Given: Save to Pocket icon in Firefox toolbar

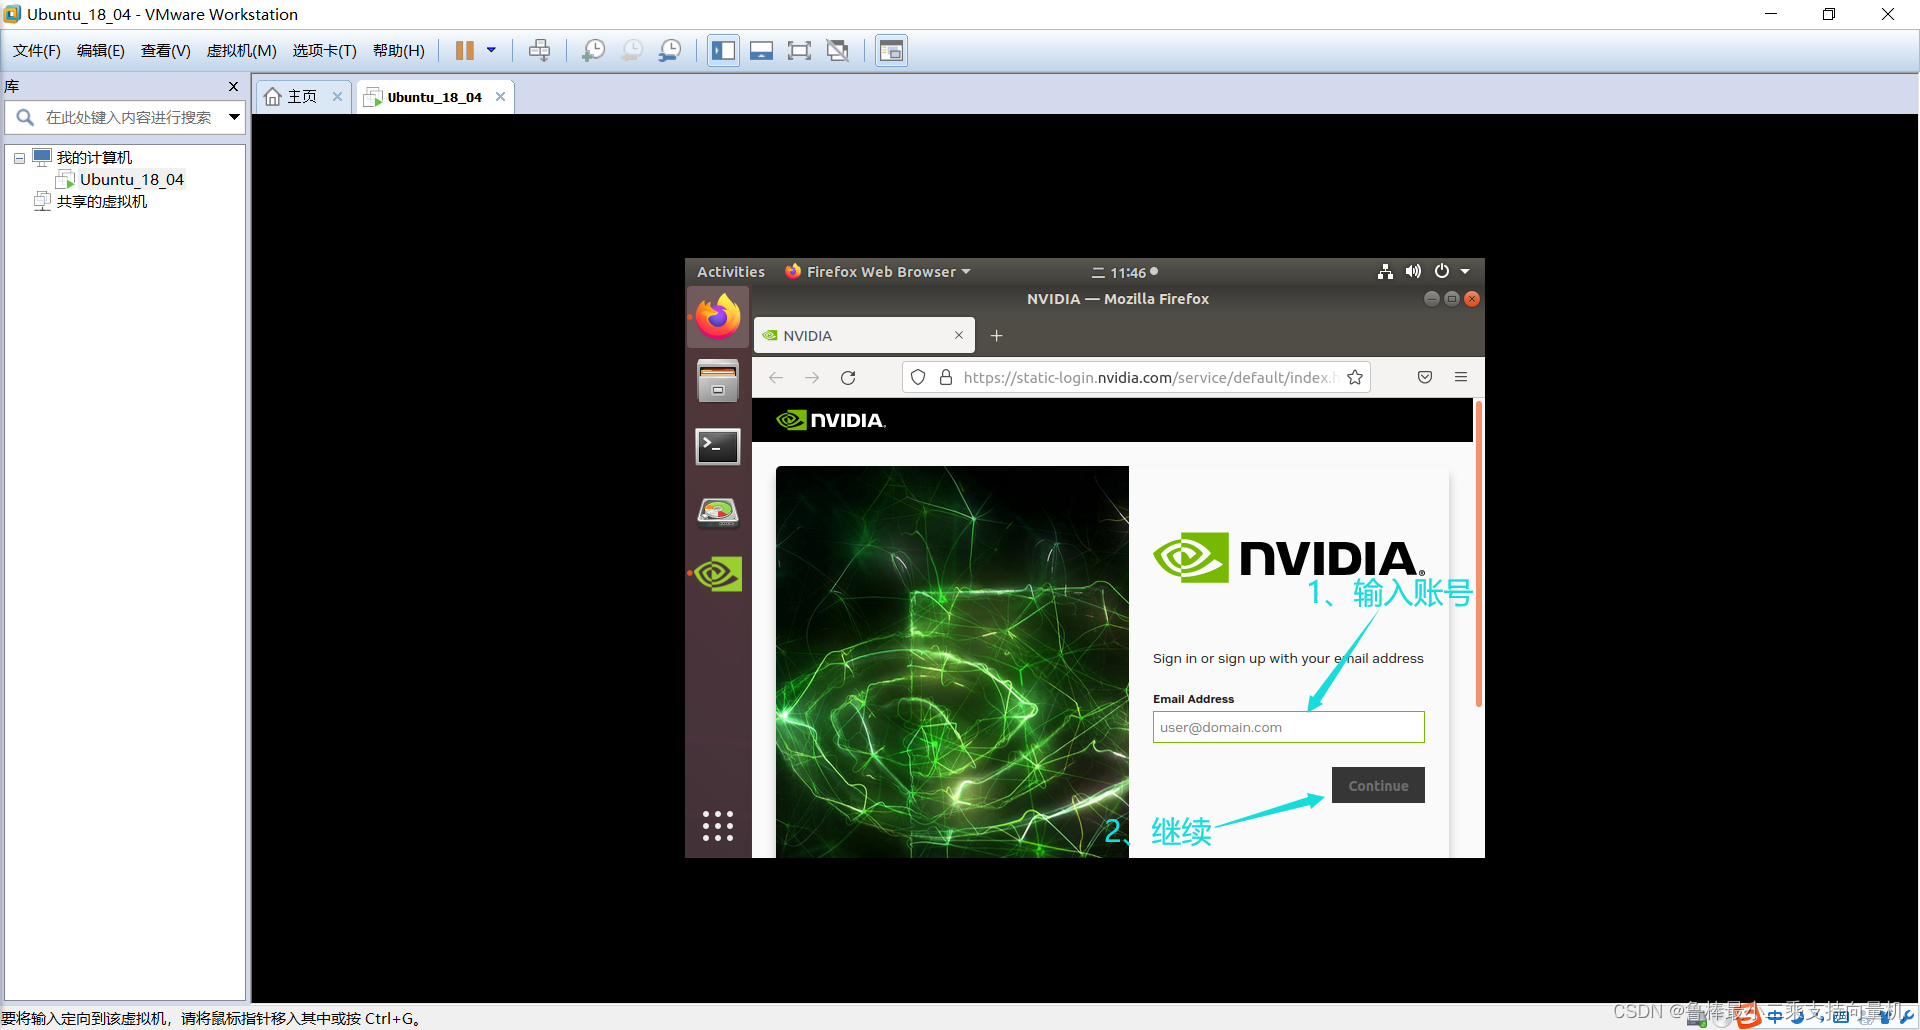Looking at the screenshot, I should coord(1425,378).
